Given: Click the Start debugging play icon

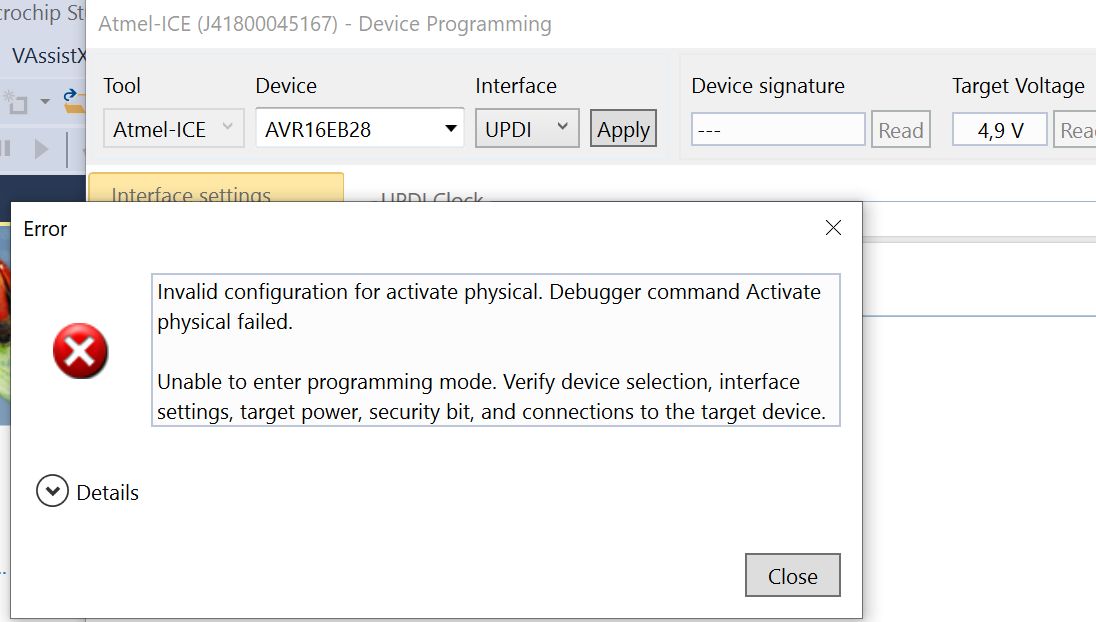Looking at the screenshot, I should pyautogui.click(x=41, y=149).
